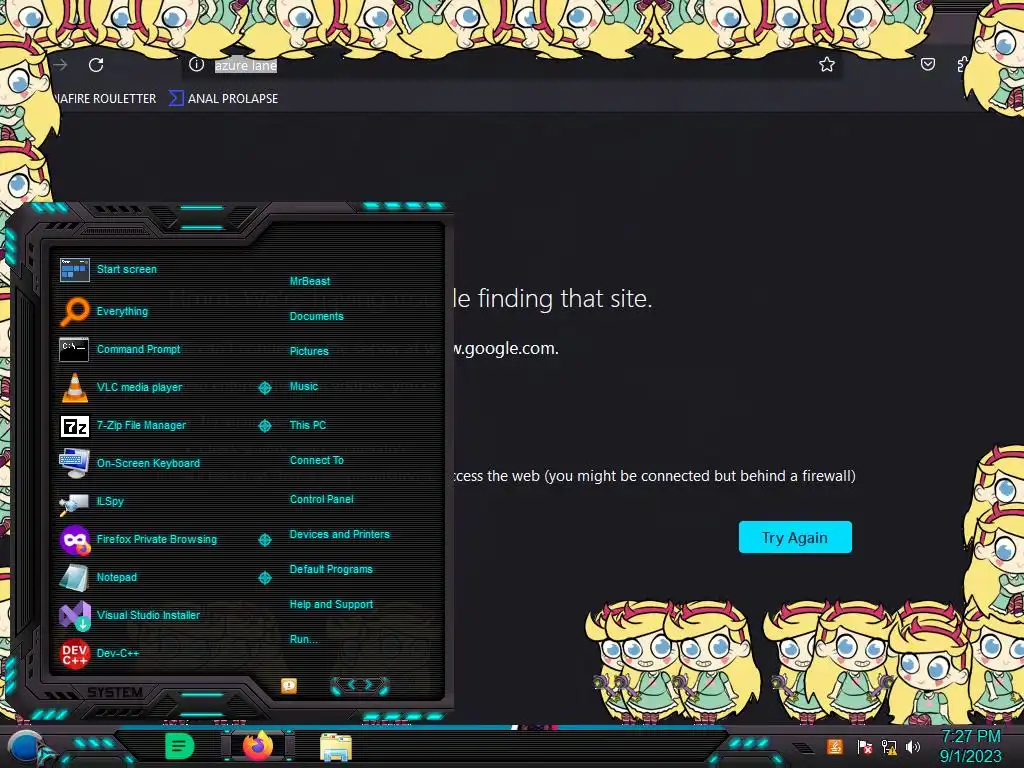Select Run... in start menu
The height and width of the screenshot is (768, 1024).
(x=304, y=639)
